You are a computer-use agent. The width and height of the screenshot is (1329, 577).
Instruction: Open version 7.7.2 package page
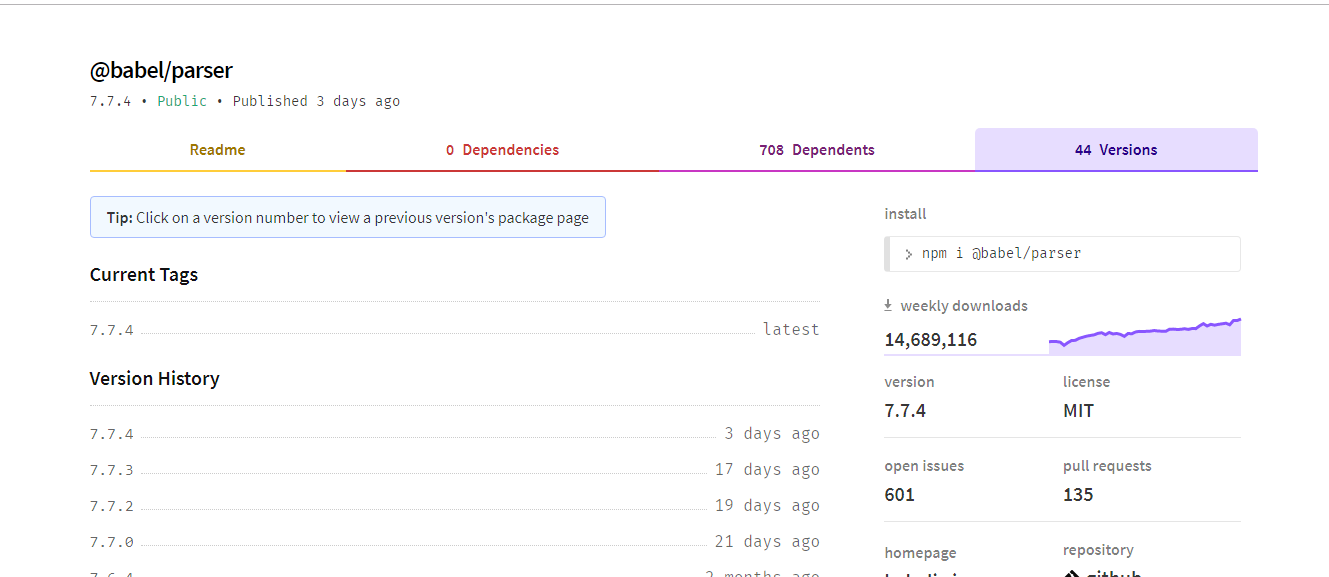click(110, 505)
